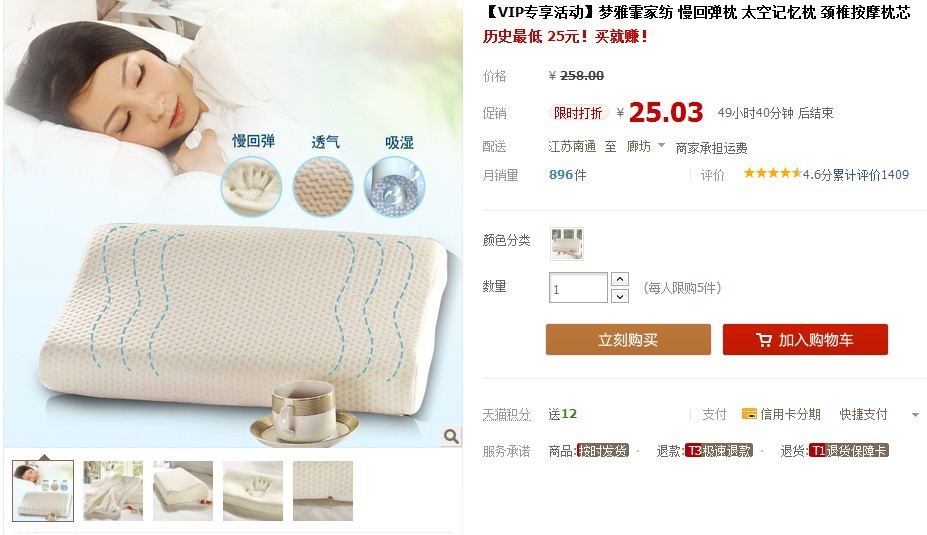Open the 累计评价1409 reviews link
927x535 pixels.
coord(871,175)
